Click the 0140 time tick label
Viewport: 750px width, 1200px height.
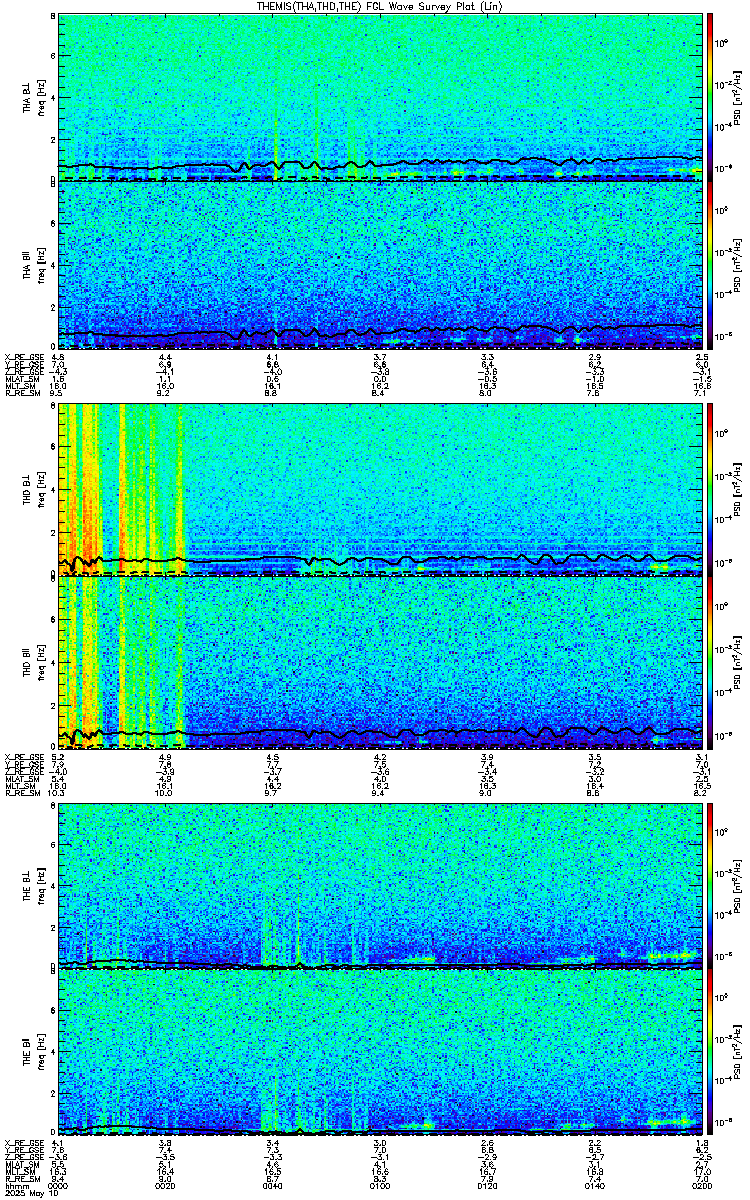point(596,1184)
